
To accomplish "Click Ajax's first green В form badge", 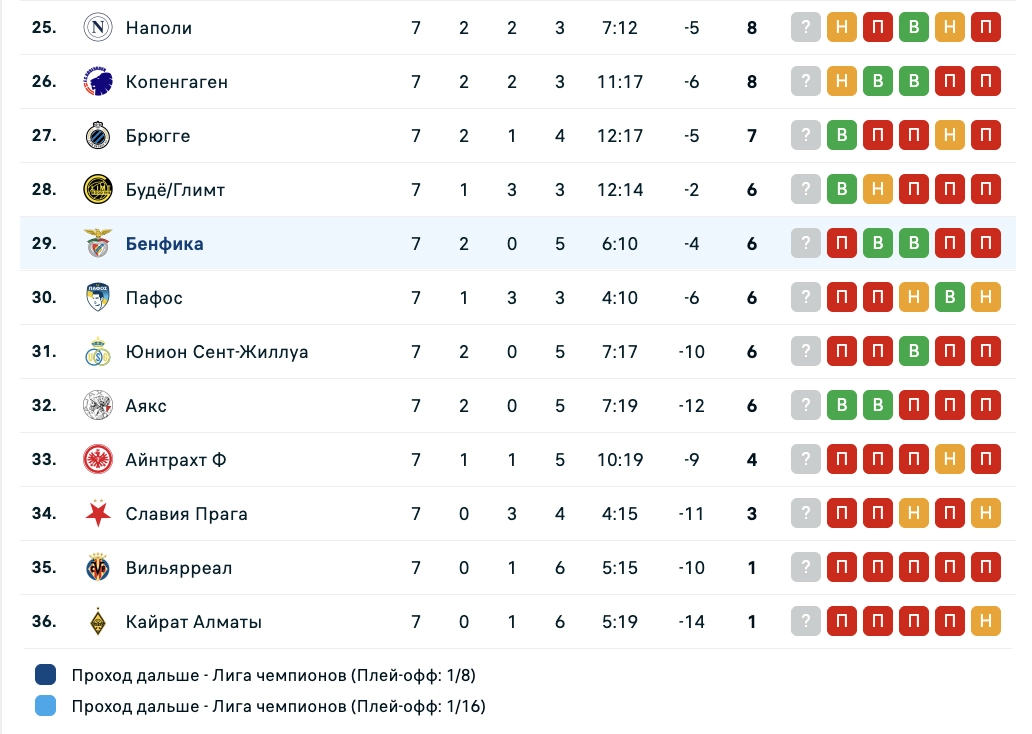I will point(842,406).
